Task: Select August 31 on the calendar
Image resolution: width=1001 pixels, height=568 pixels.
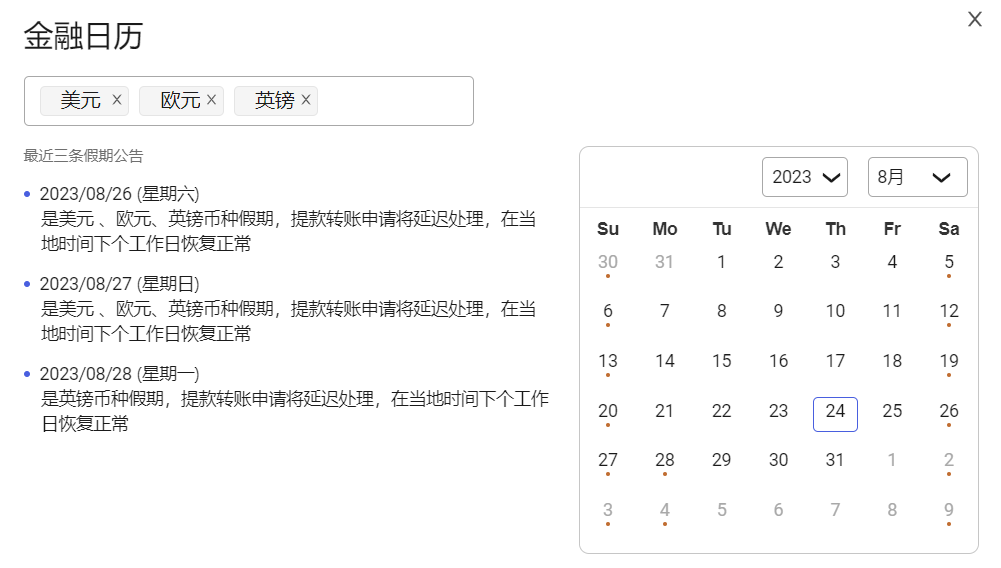Action: coord(835,461)
